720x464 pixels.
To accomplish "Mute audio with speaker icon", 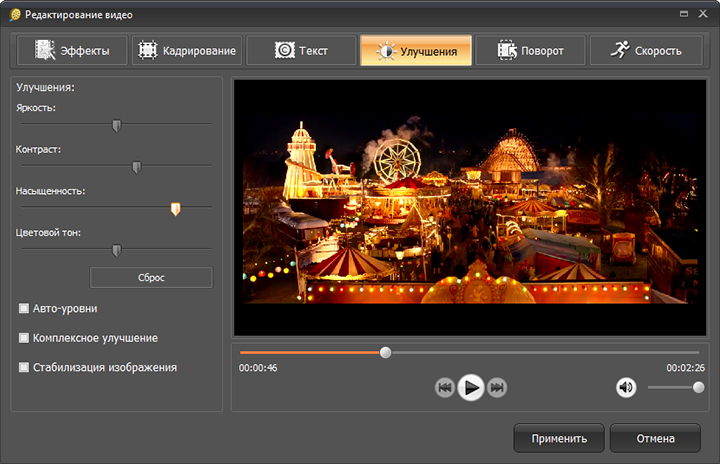I will (x=626, y=387).
